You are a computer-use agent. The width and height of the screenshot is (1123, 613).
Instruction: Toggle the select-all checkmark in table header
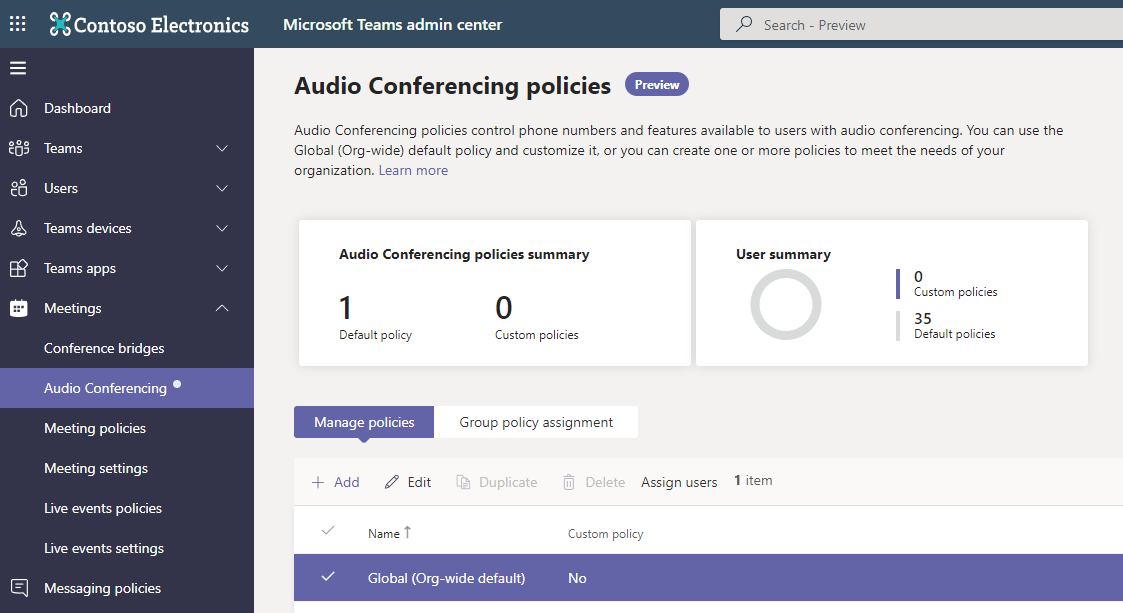tap(328, 531)
